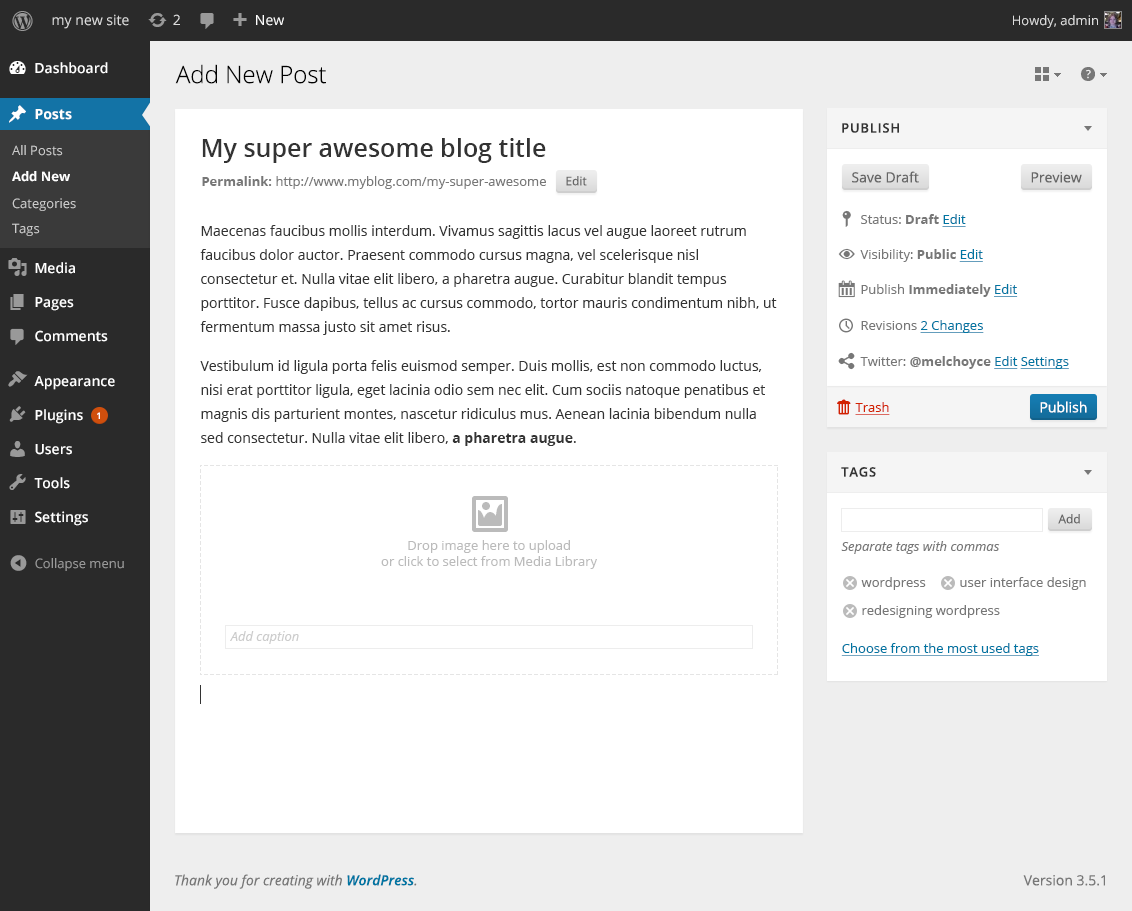This screenshot has width=1132, height=911.
Task: Click the permalink URL text
Action: point(411,181)
